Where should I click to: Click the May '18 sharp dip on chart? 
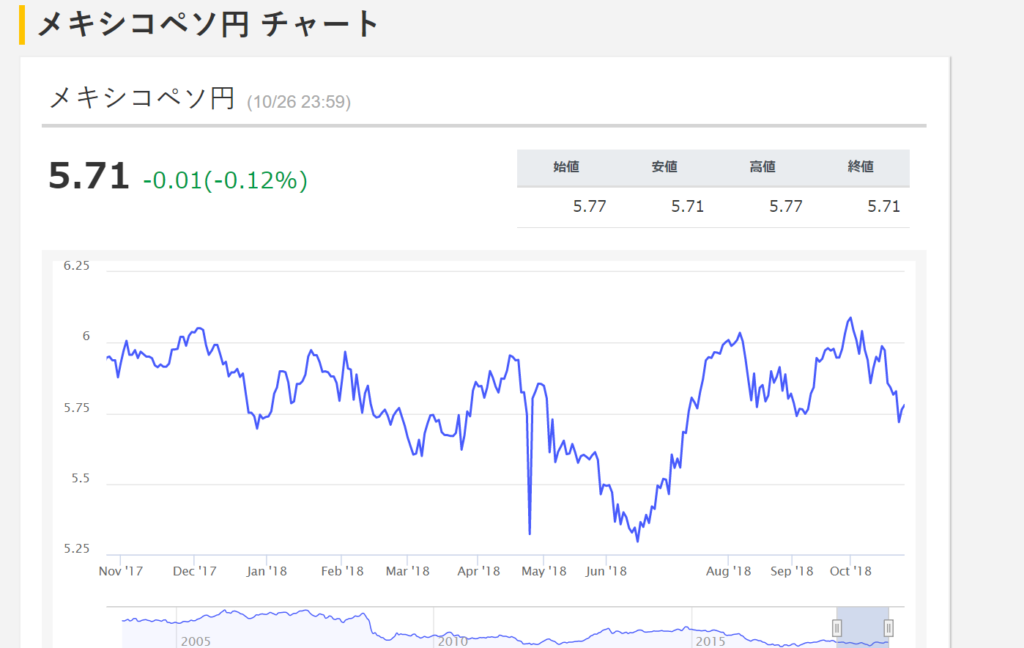530,533
